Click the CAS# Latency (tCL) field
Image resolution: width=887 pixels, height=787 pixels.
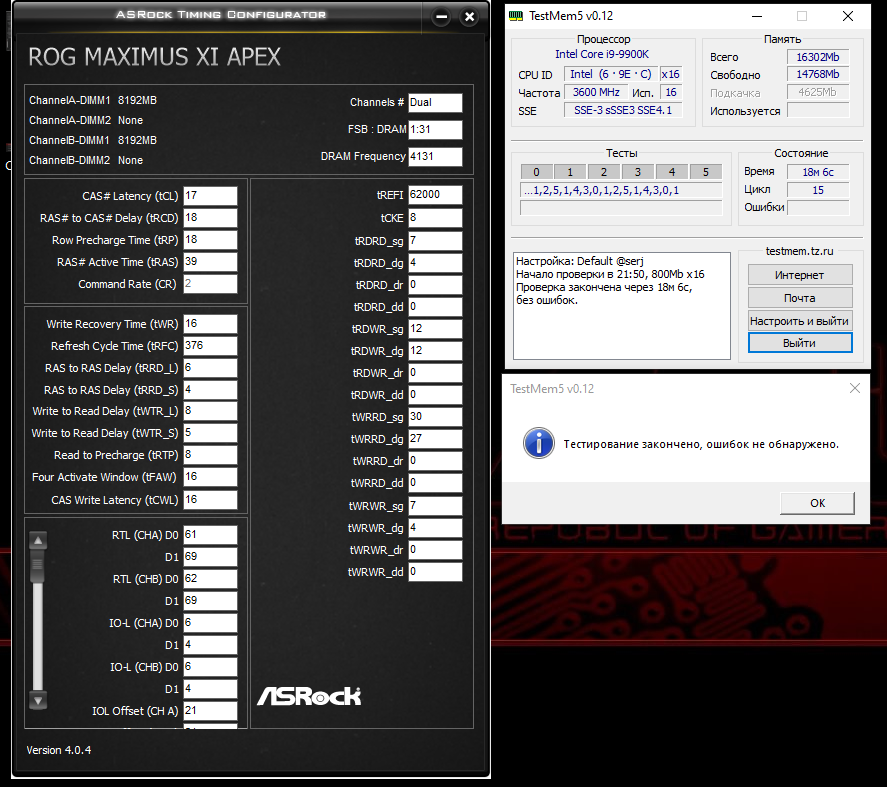pyautogui.click(x=210, y=196)
